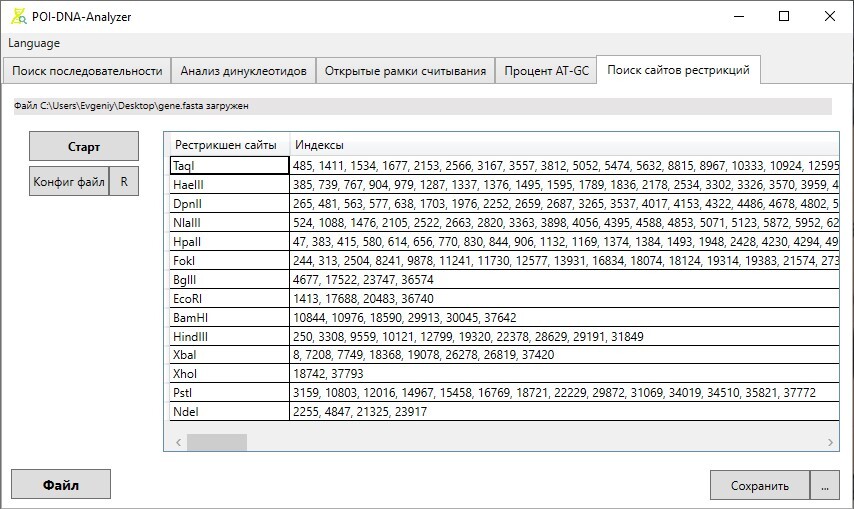This screenshot has height=509, width=854.
Task: Click the ellipsis button beside Сохранить
Action: point(824,486)
